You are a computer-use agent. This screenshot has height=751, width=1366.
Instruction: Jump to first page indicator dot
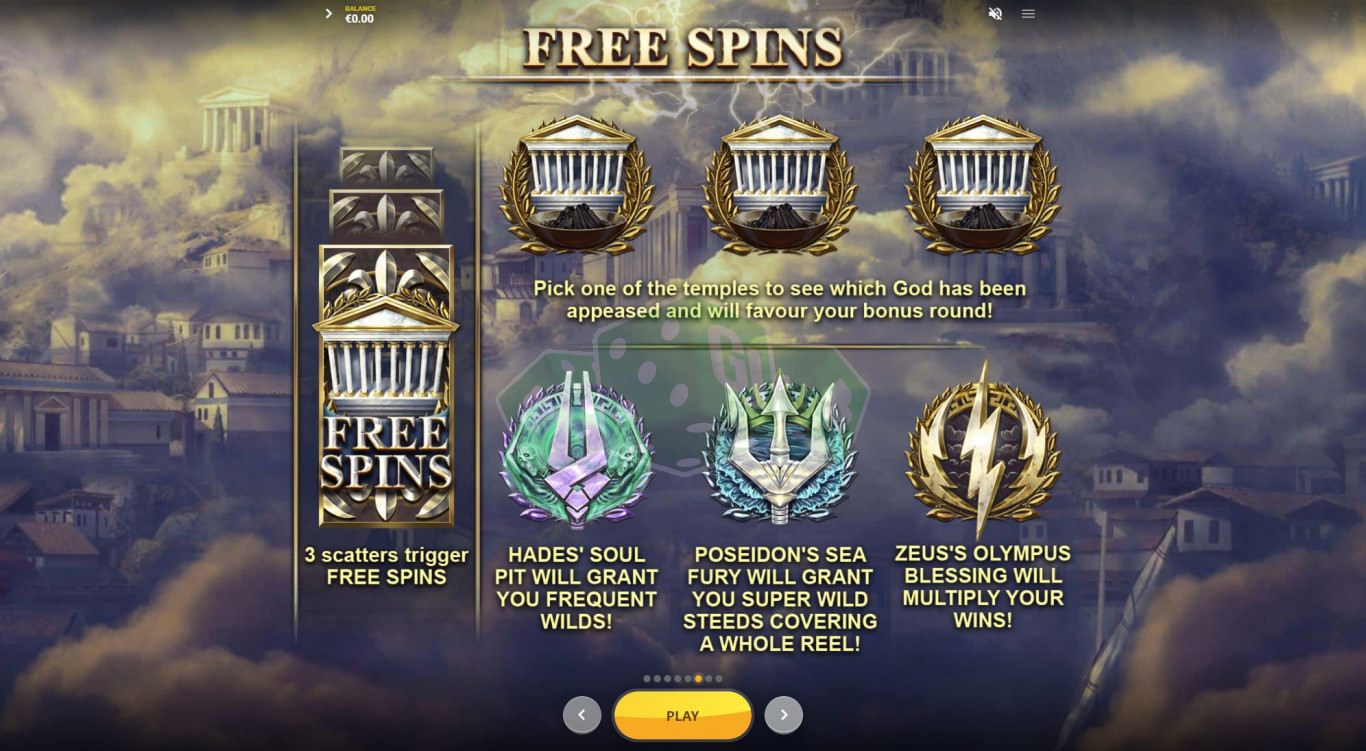pyautogui.click(x=647, y=679)
